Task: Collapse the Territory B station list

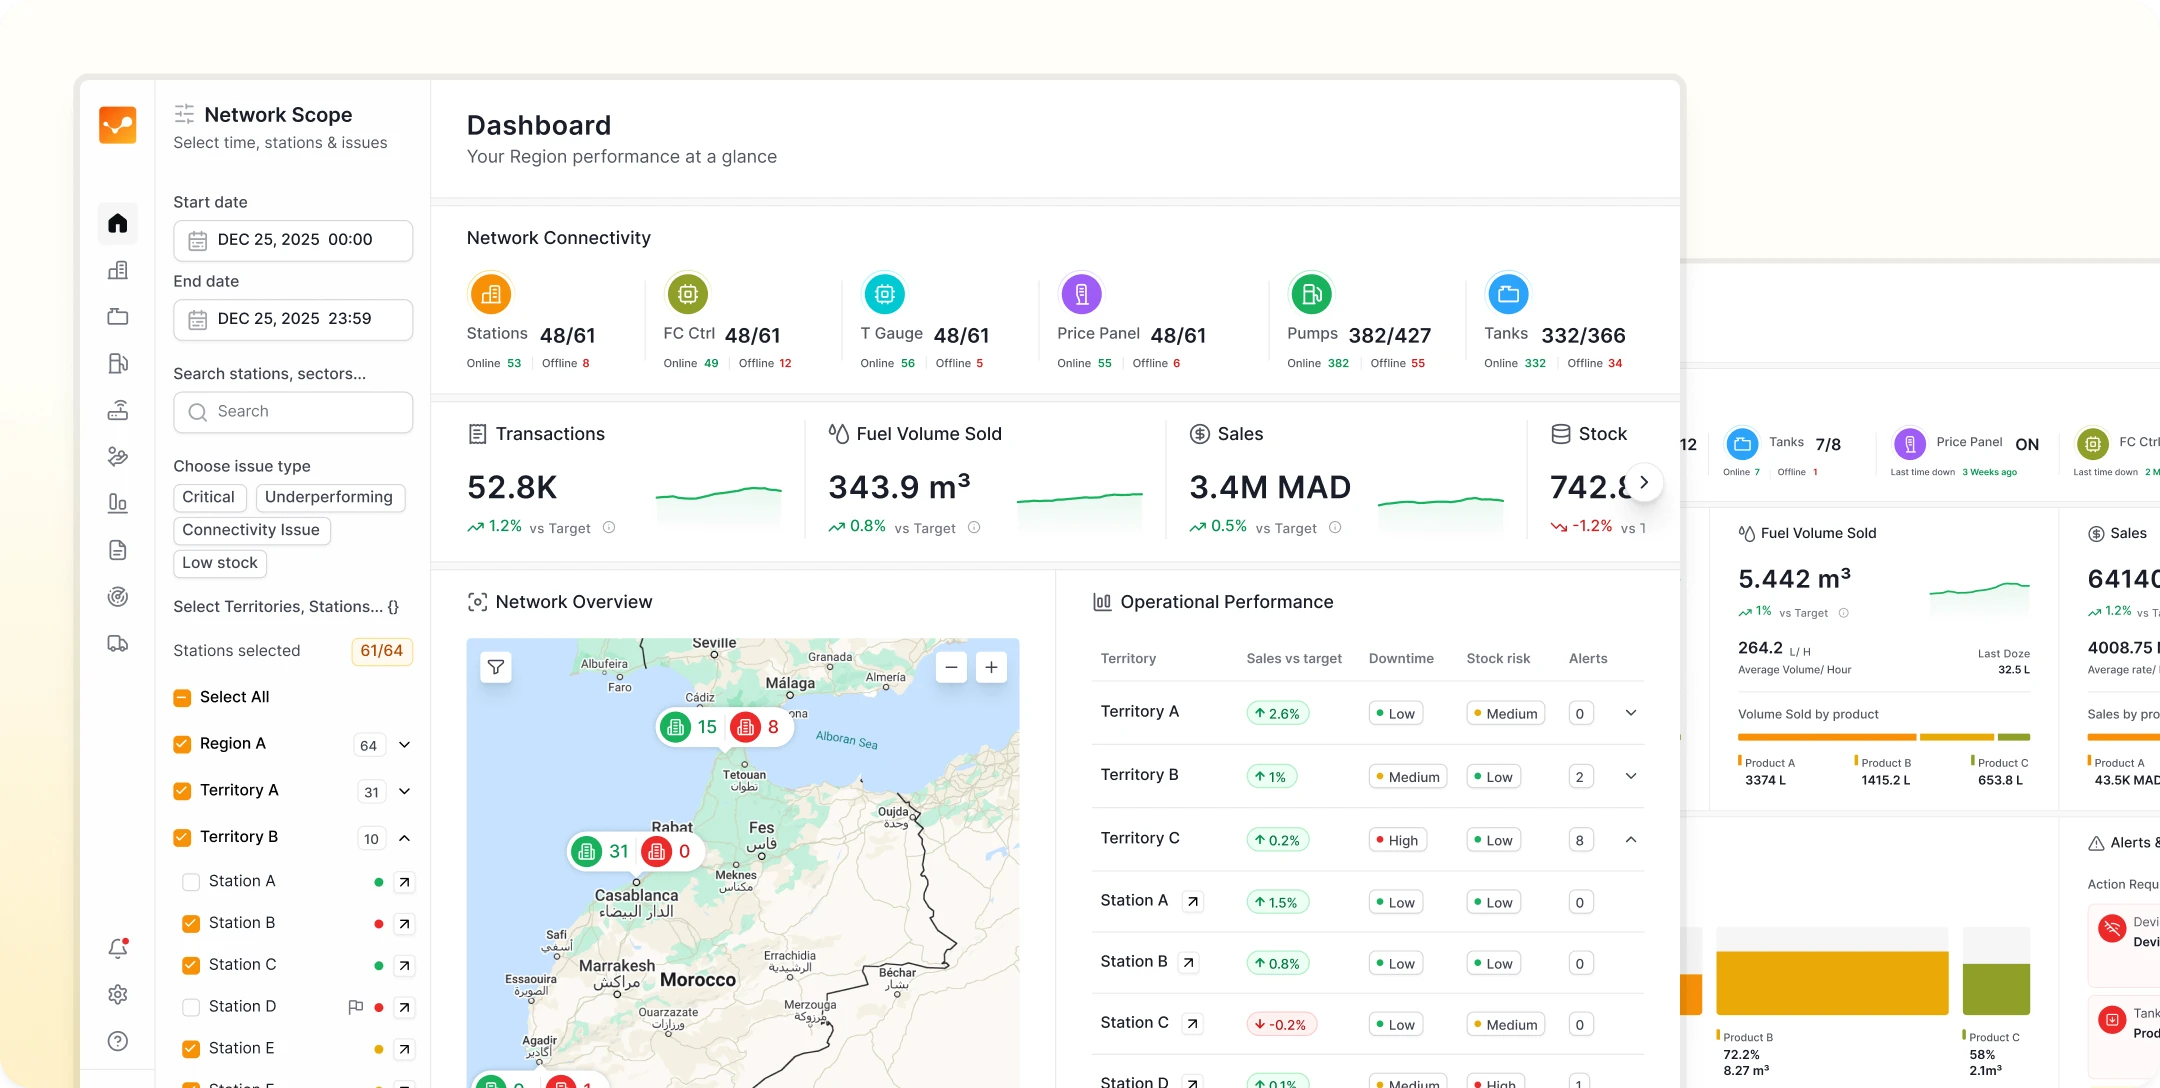Action: (405, 838)
